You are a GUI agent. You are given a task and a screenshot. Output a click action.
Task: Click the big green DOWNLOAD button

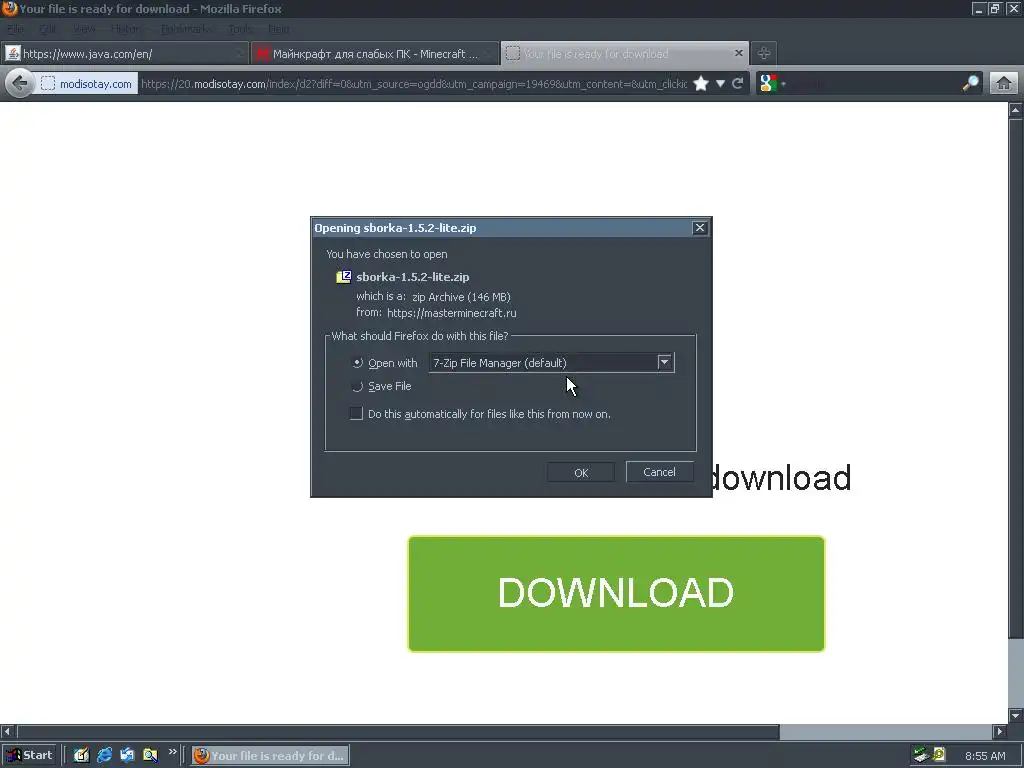(616, 594)
